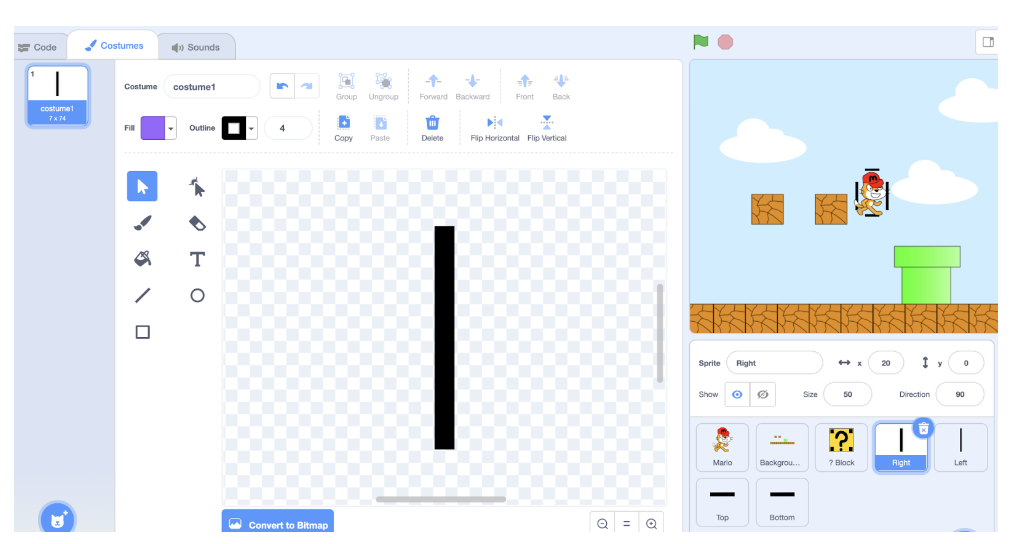This screenshot has width=1012, height=544.
Task: Open the Costumes tab
Action: pyautogui.click(x=114, y=46)
